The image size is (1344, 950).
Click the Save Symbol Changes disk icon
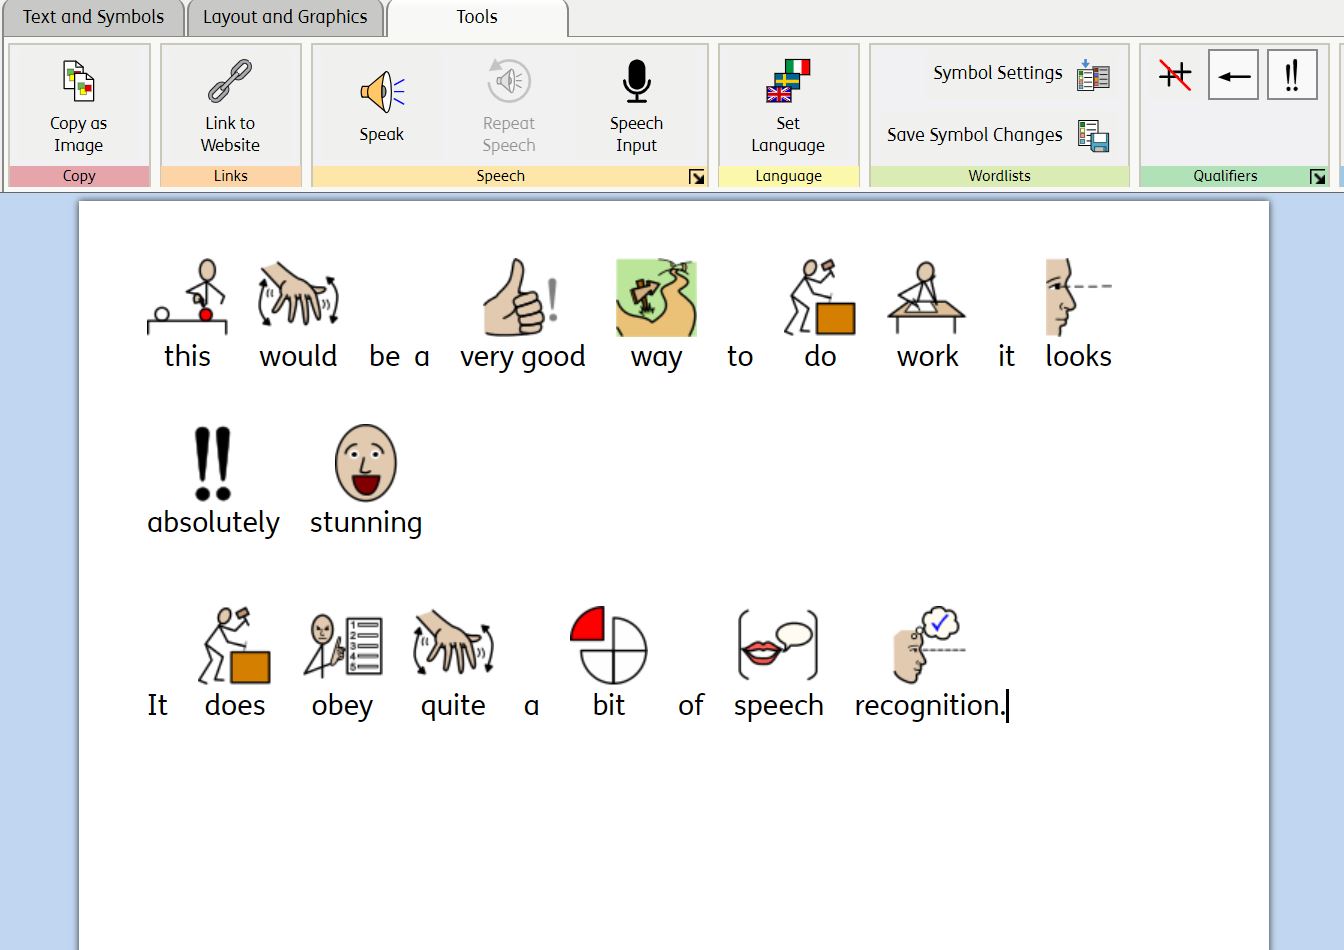(x=1094, y=135)
